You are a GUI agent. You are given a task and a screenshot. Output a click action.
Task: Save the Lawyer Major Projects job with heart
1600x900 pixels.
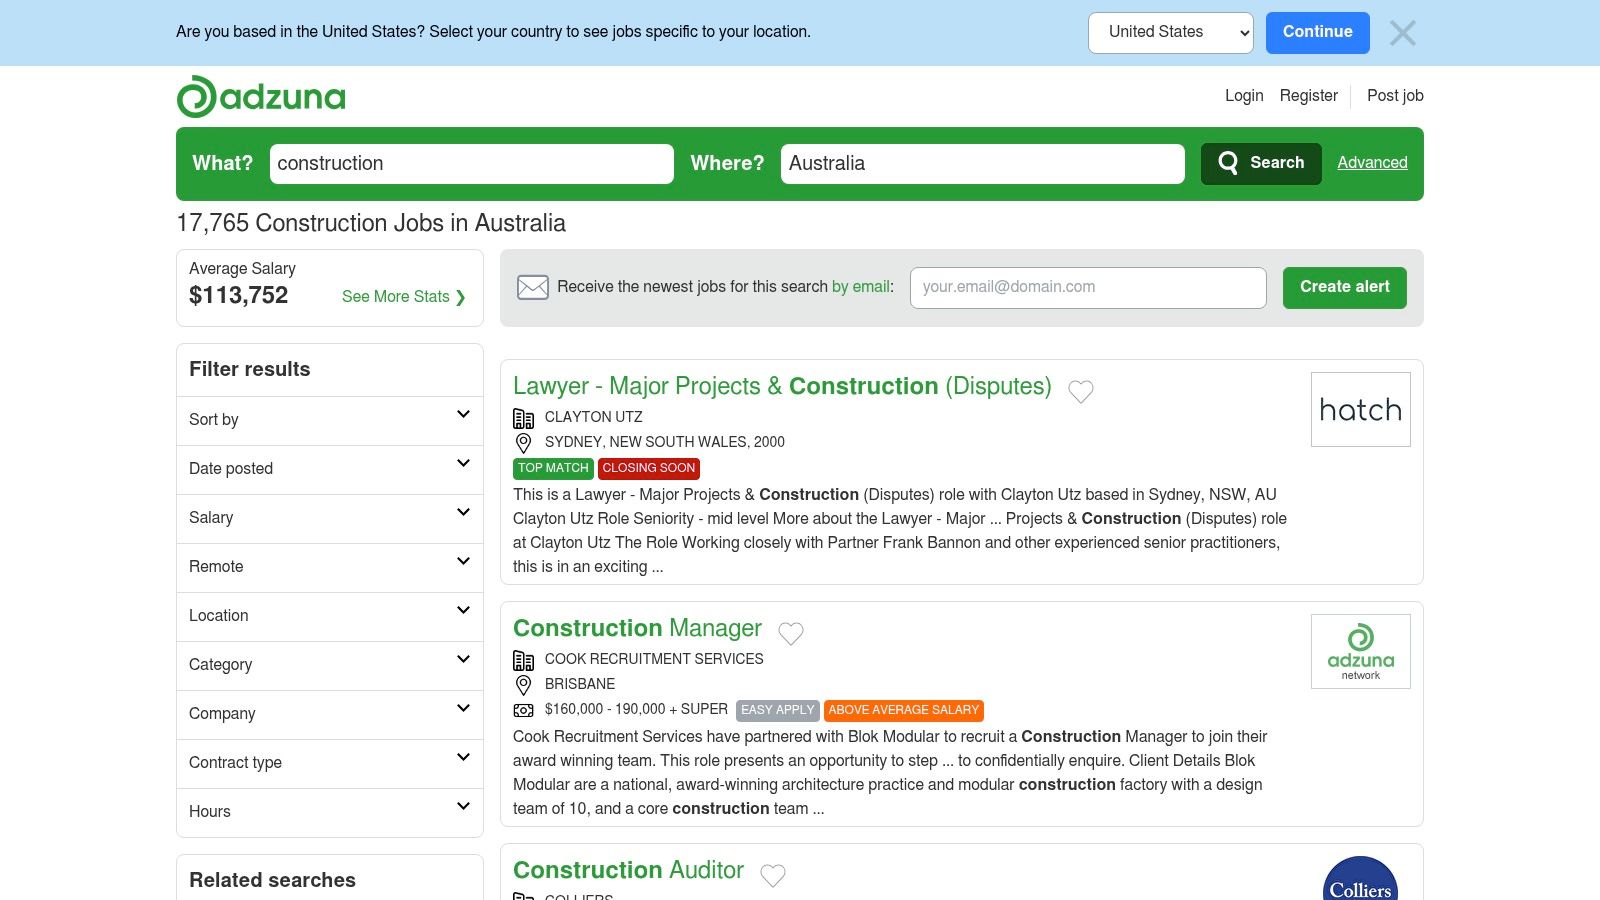pyautogui.click(x=1080, y=391)
